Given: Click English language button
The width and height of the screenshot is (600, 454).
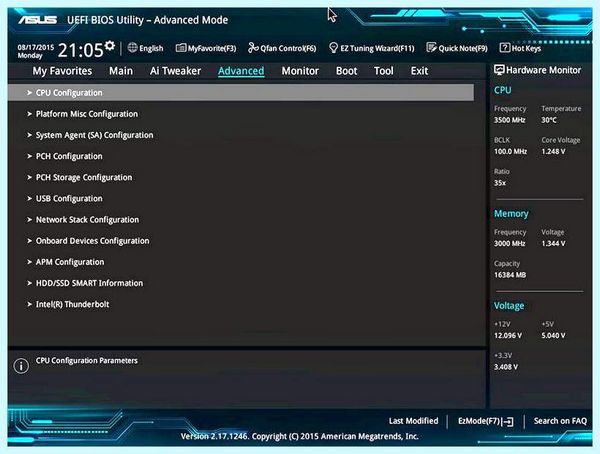Looking at the screenshot, I should [x=145, y=48].
